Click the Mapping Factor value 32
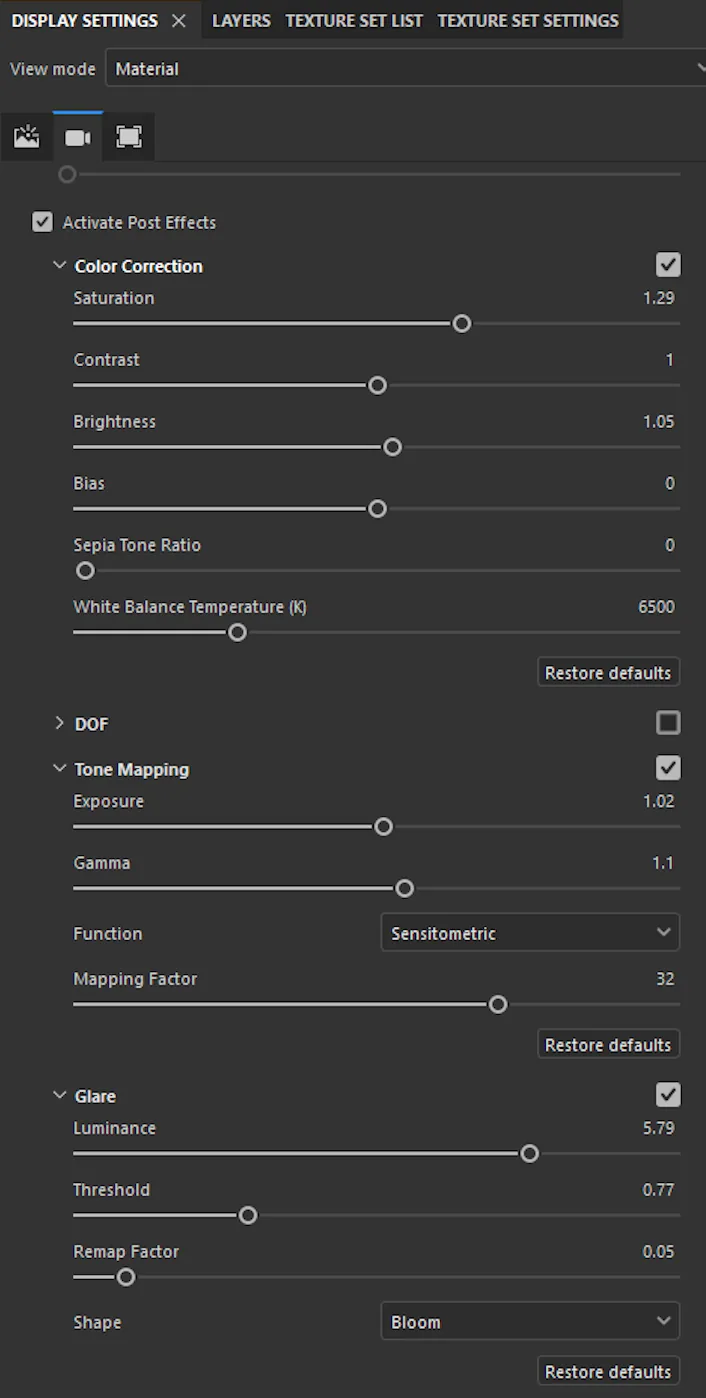 point(666,979)
